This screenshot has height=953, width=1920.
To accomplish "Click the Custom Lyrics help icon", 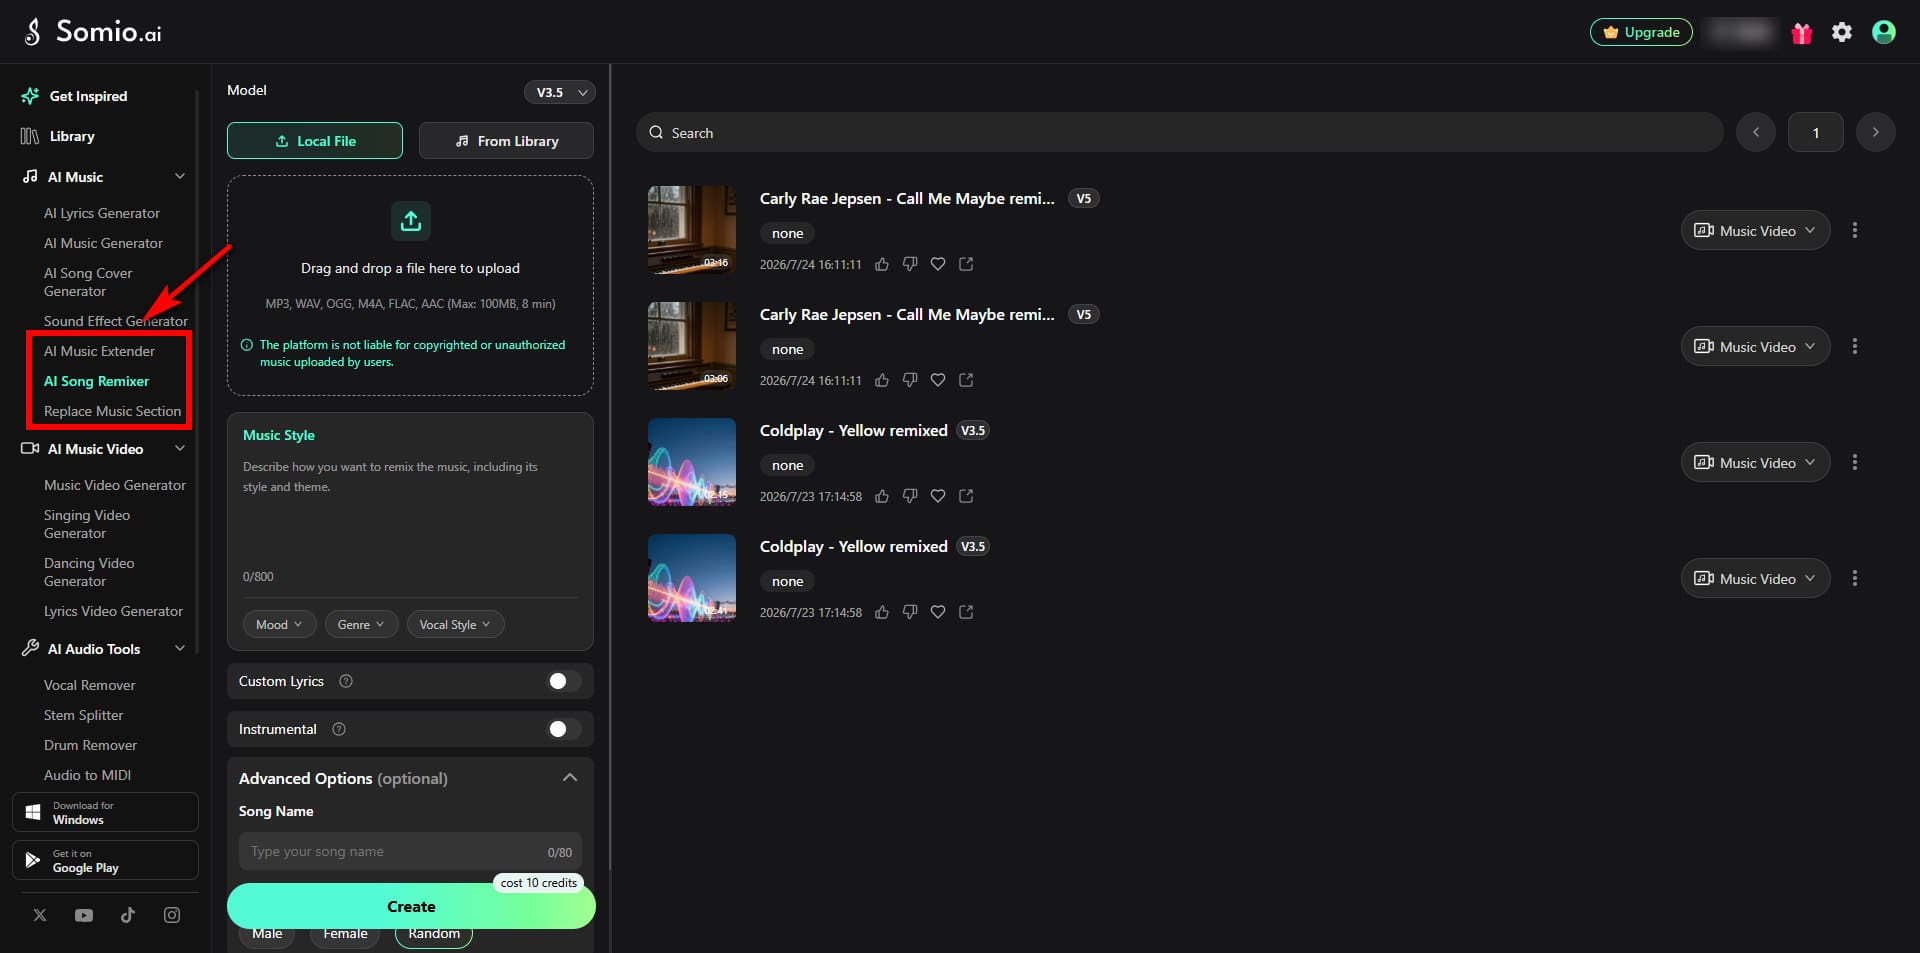I will pyautogui.click(x=346, y=681).
